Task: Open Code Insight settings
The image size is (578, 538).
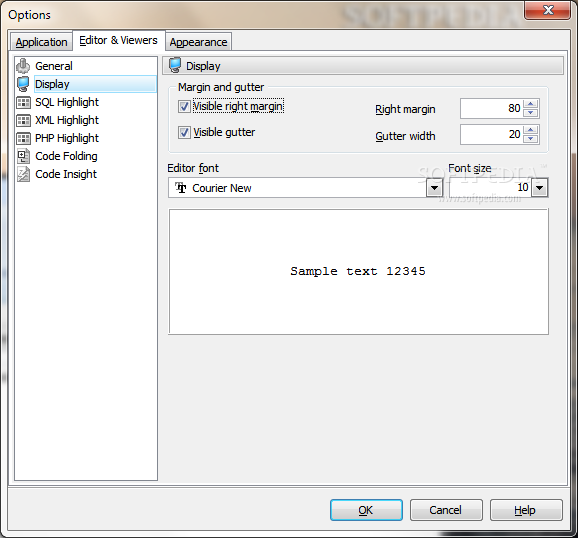Action: [x=66, y=174]
